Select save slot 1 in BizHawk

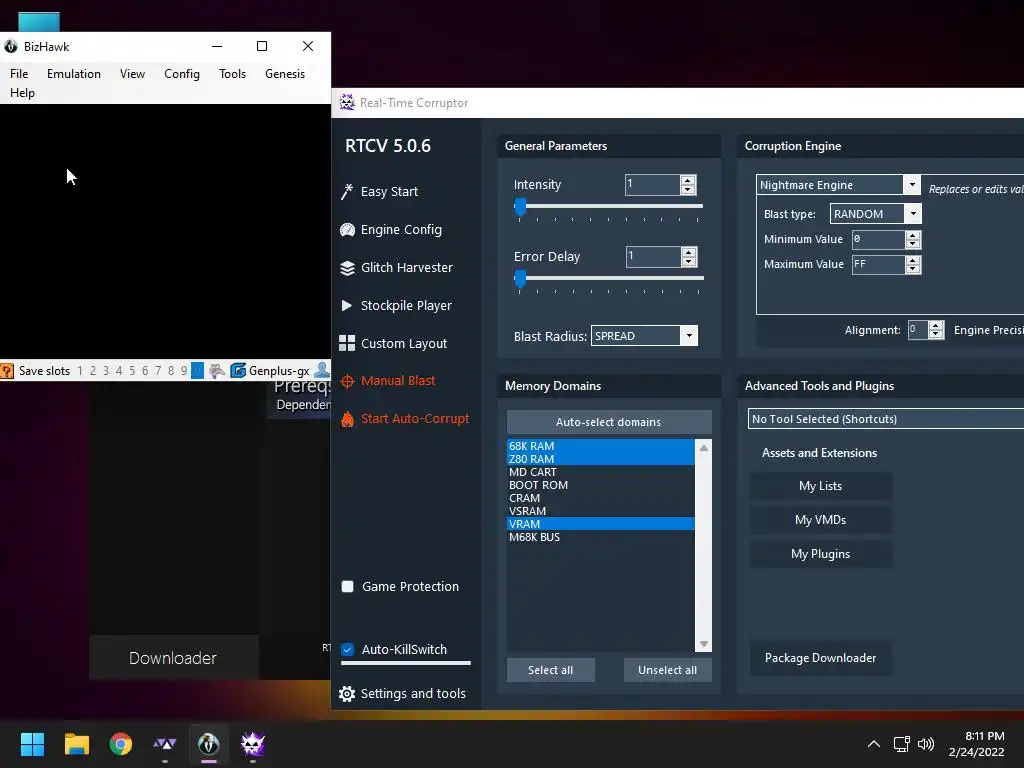click(80, 371)
